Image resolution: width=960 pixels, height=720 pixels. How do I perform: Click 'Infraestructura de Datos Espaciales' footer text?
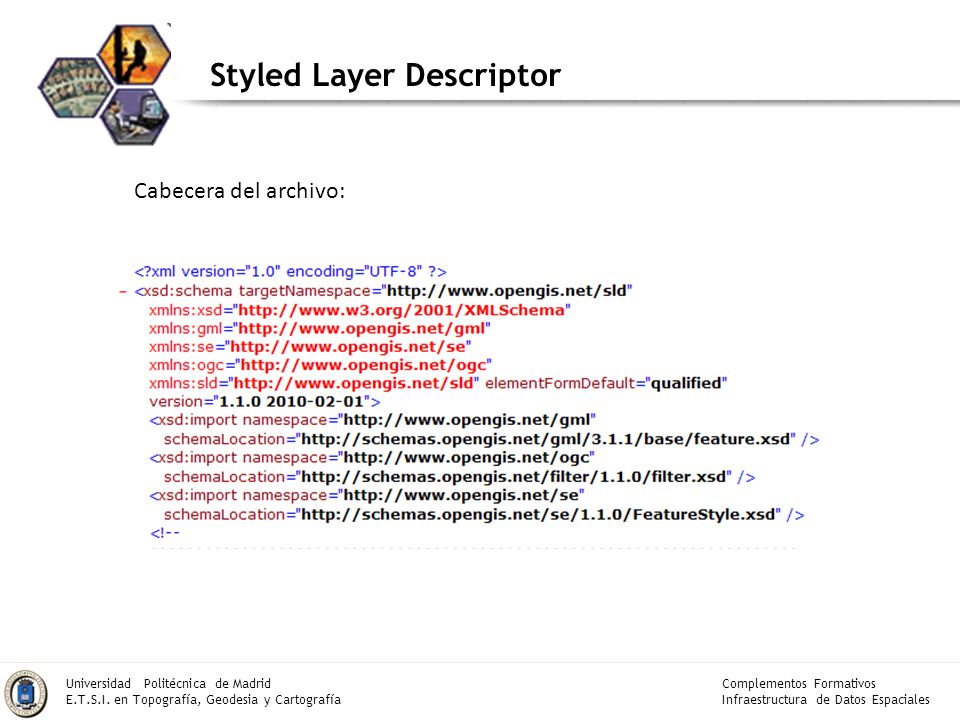point(825,700)
